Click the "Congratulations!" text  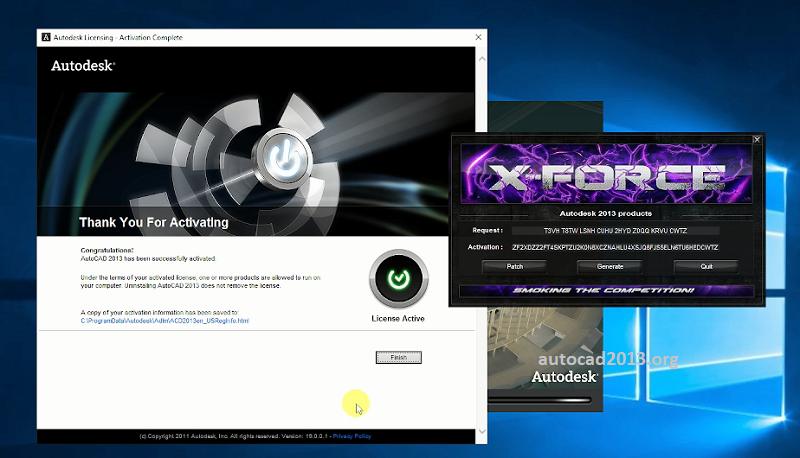pyautogui.click(x=107, y=250)
